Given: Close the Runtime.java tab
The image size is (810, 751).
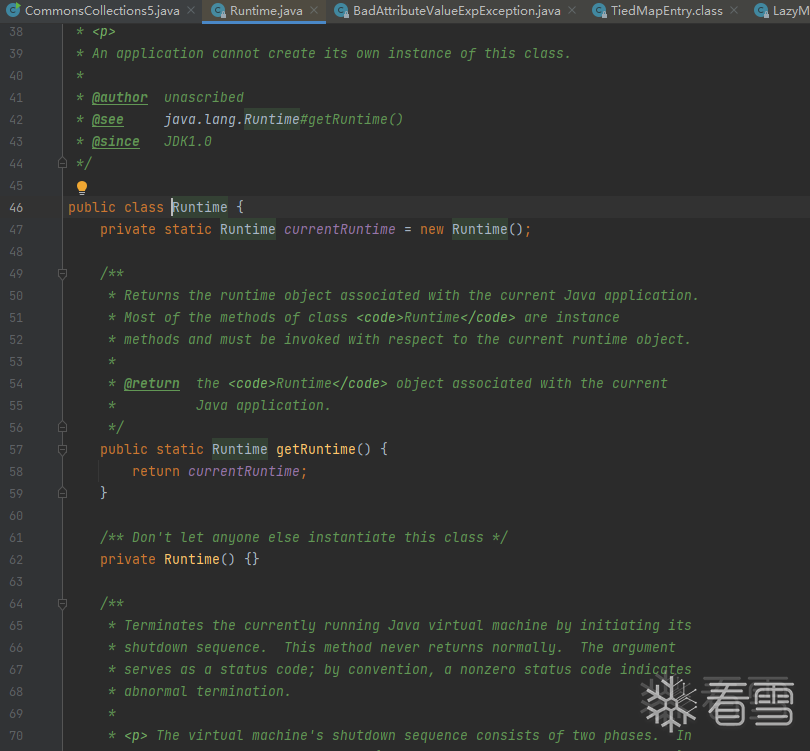Looking at the screenshot, I should click(314, 10).
